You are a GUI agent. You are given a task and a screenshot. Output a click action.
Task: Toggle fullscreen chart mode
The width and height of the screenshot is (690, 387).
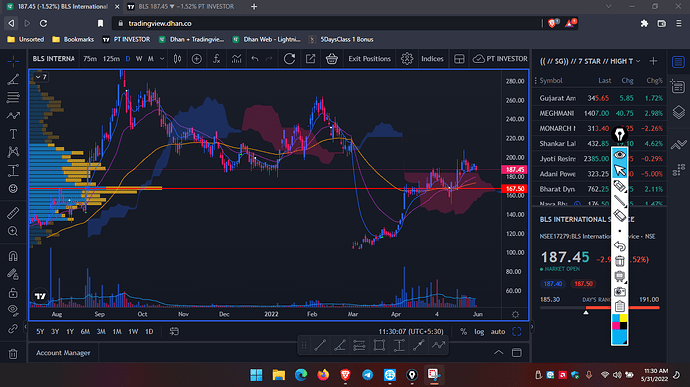pyautogui.click(x=517, y=332)
